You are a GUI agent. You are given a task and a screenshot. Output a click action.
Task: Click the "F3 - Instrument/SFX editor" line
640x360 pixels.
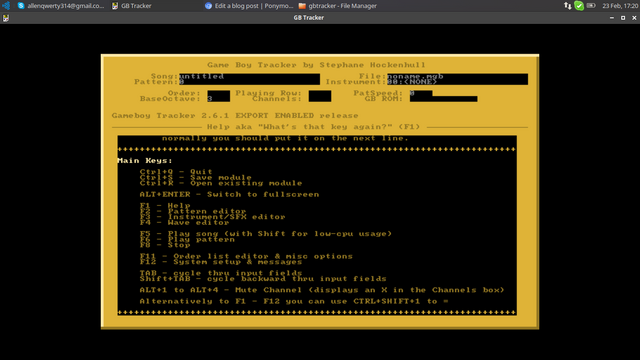coord(212,217)
